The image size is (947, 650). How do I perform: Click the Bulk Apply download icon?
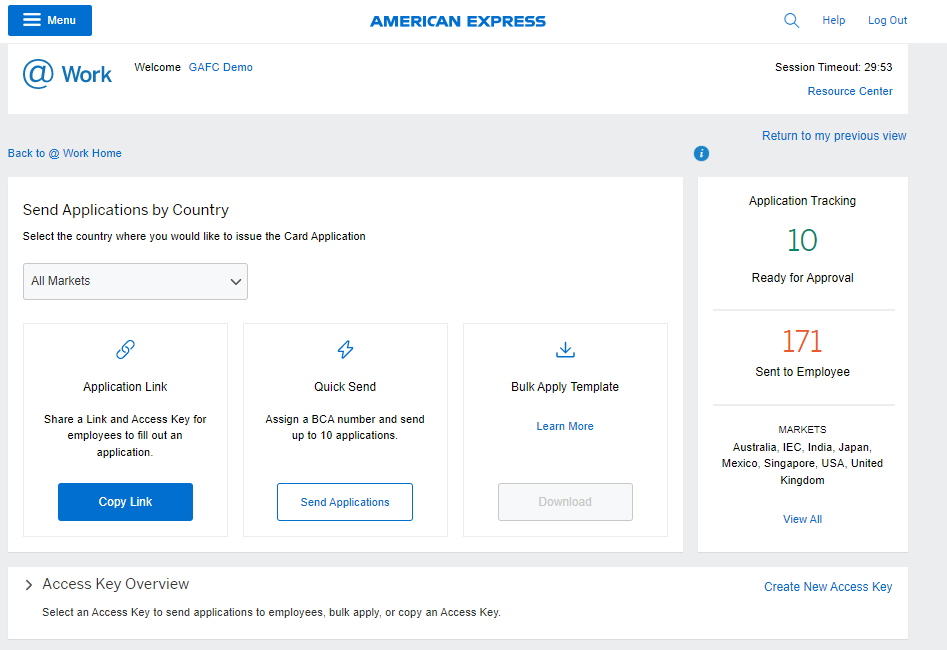click(x=565, y=349)
